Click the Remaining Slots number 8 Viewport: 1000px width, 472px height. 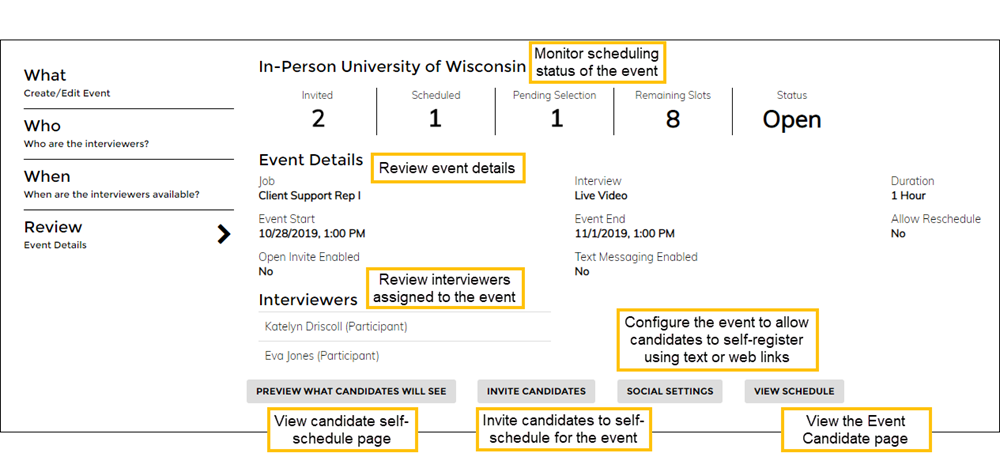[673, 119]
